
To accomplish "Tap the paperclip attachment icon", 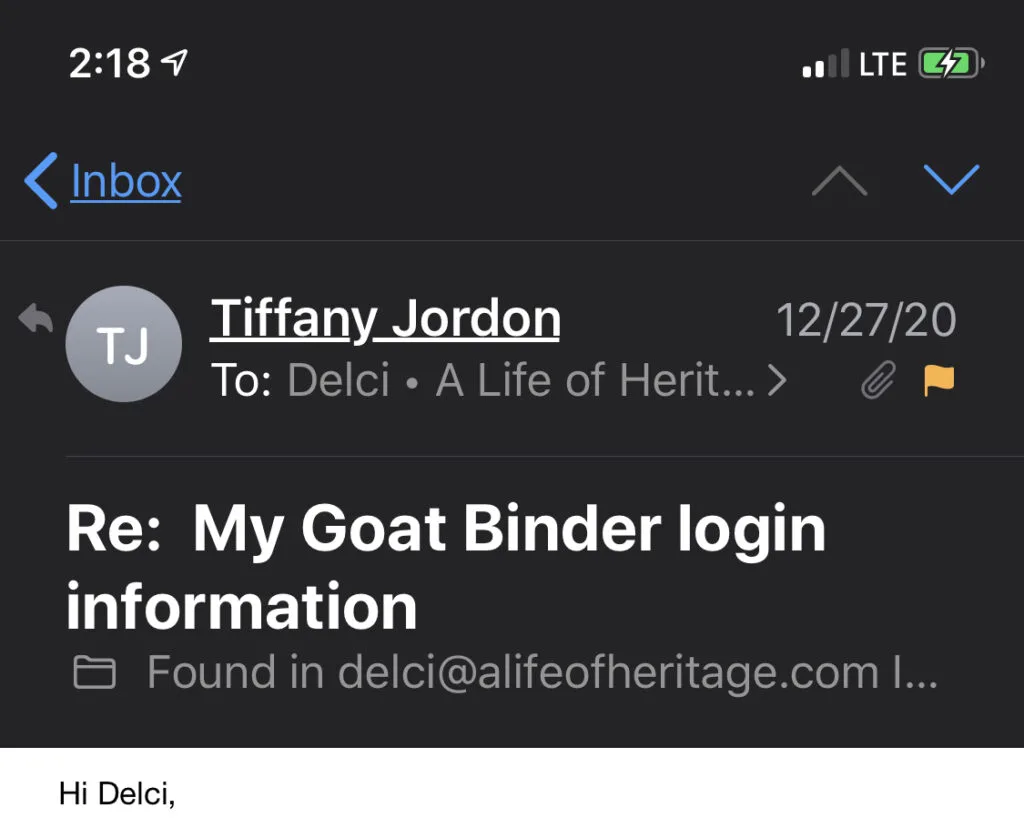I will pos(878,379).
